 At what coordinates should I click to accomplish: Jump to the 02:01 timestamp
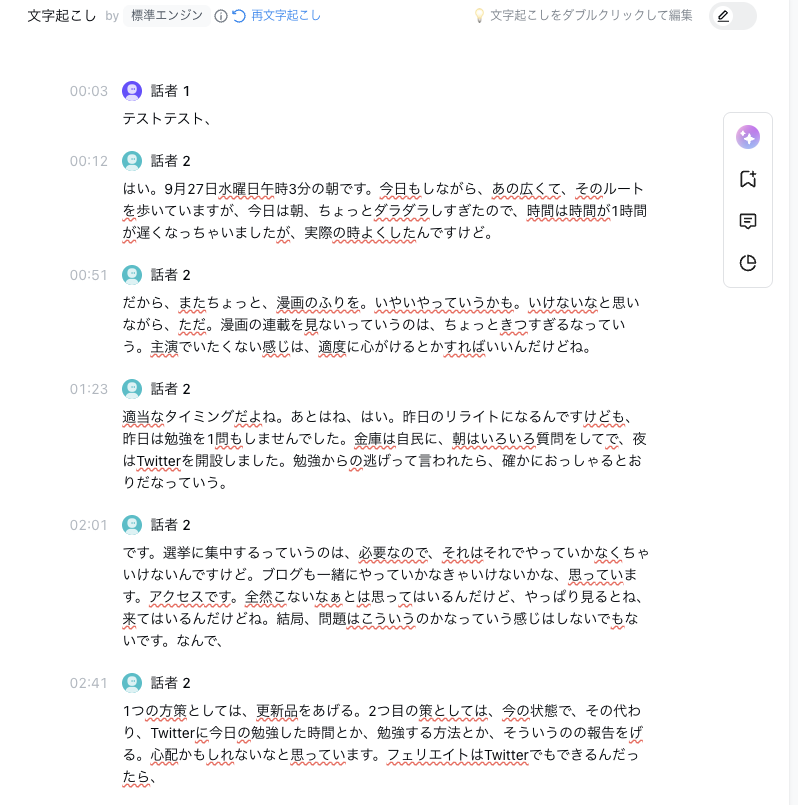(88, 525)
